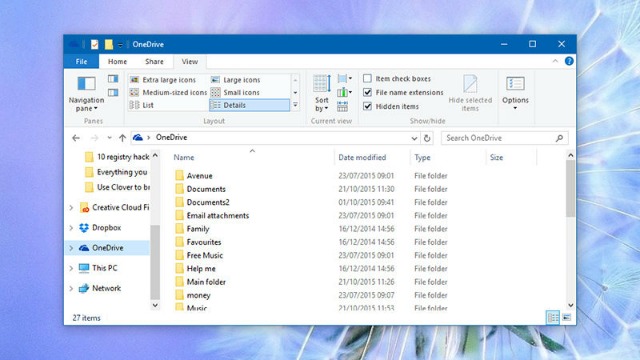Screen dimensions: 640x360
Task: Click the Back navigation arrow
Action: [x=76, y=138]
